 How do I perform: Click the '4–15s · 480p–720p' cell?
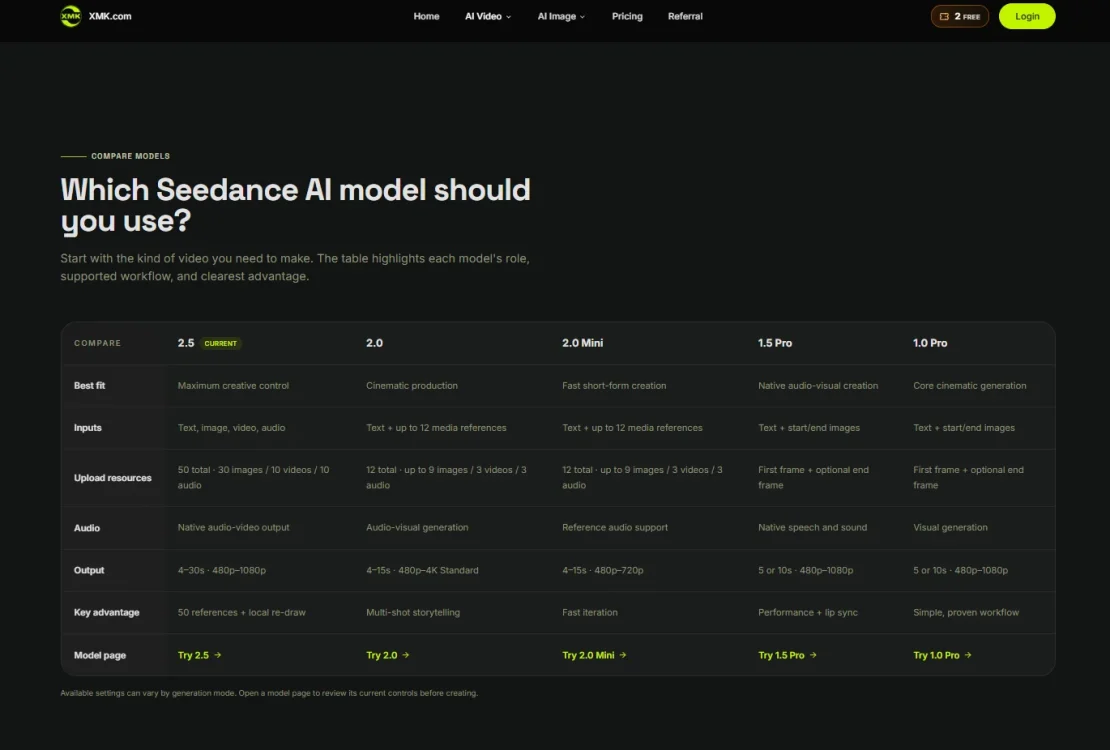603,570
